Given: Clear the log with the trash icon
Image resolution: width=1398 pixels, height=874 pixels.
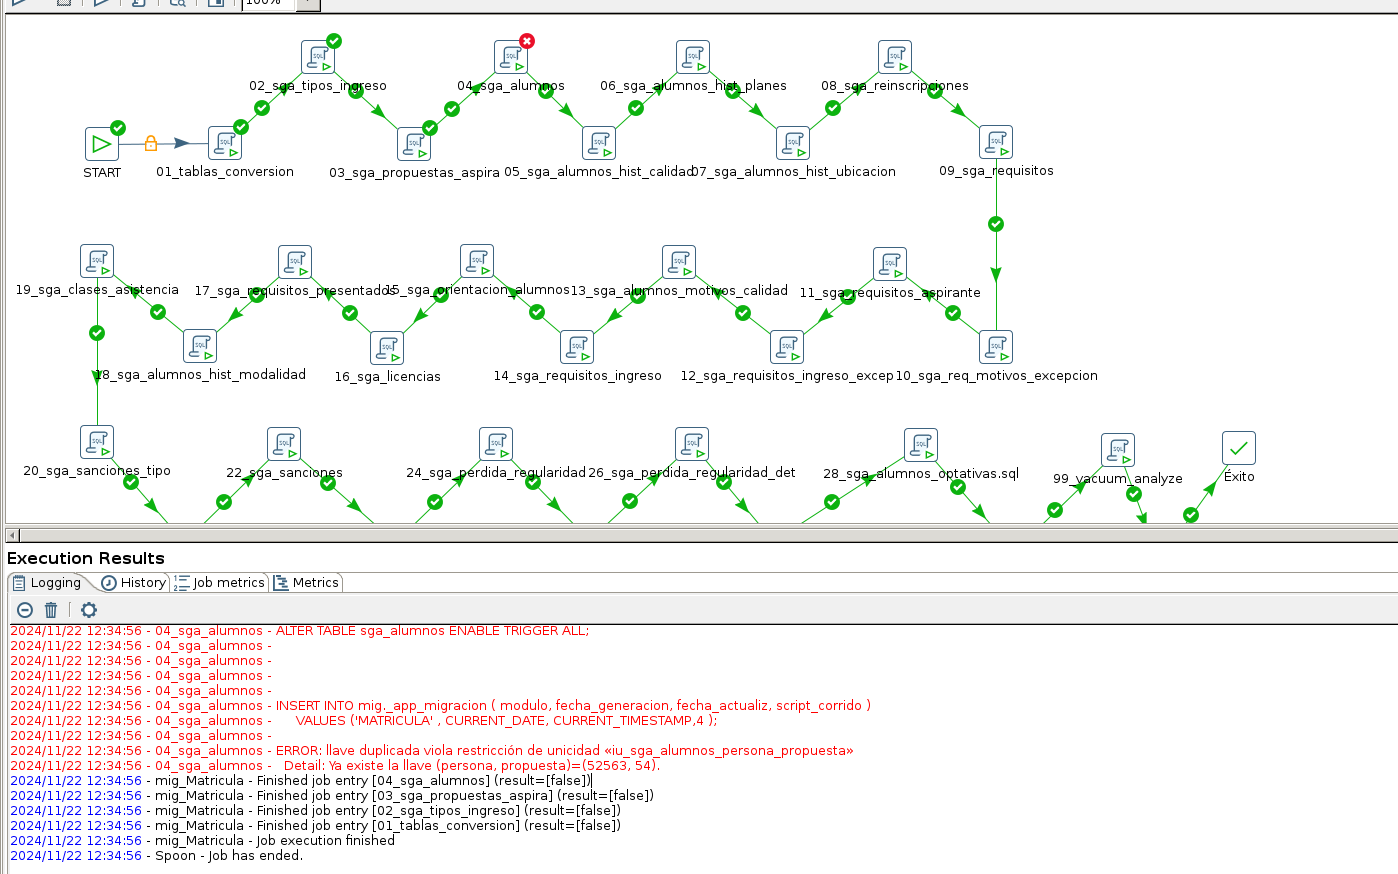Looking at the screenshot, I should click(x=51, y=609).
